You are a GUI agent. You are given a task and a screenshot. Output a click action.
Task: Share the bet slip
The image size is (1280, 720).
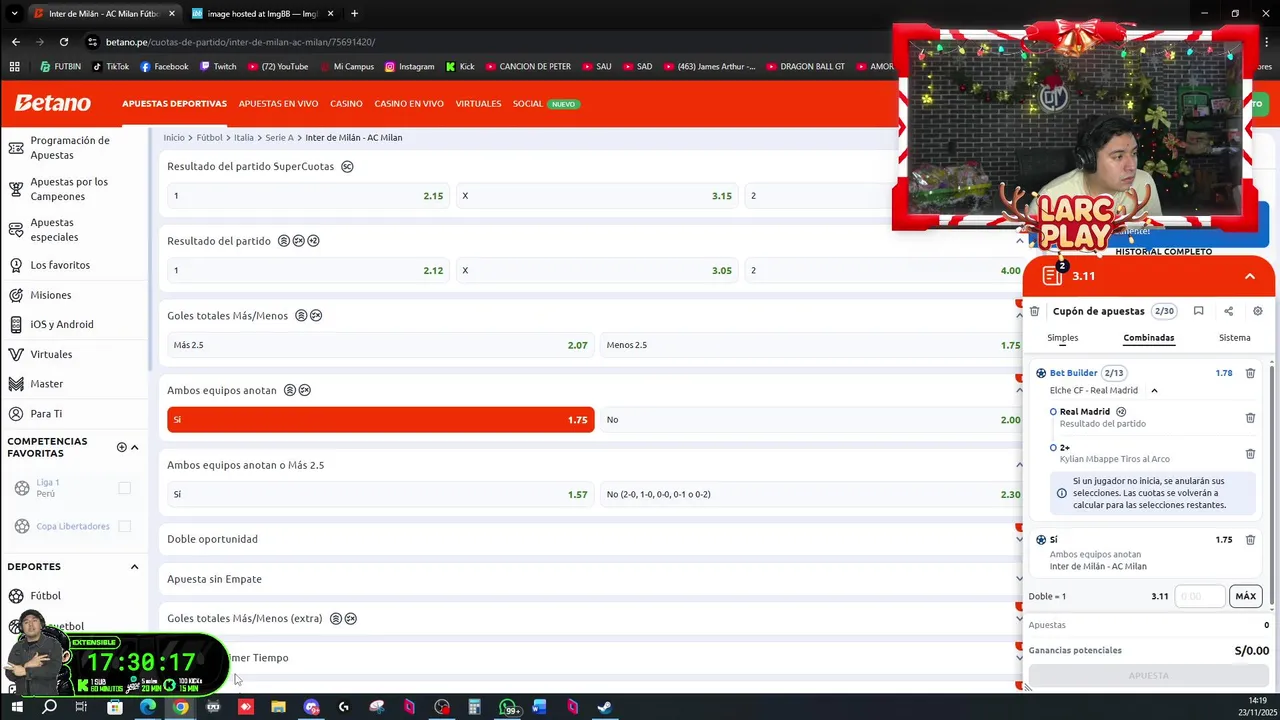click(1228, 311)
